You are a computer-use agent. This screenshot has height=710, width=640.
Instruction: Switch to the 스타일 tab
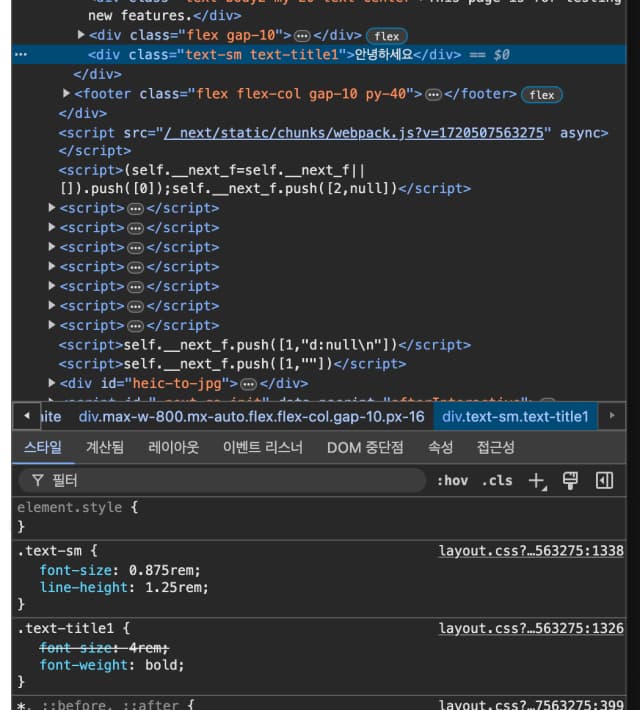click(43, 447)
